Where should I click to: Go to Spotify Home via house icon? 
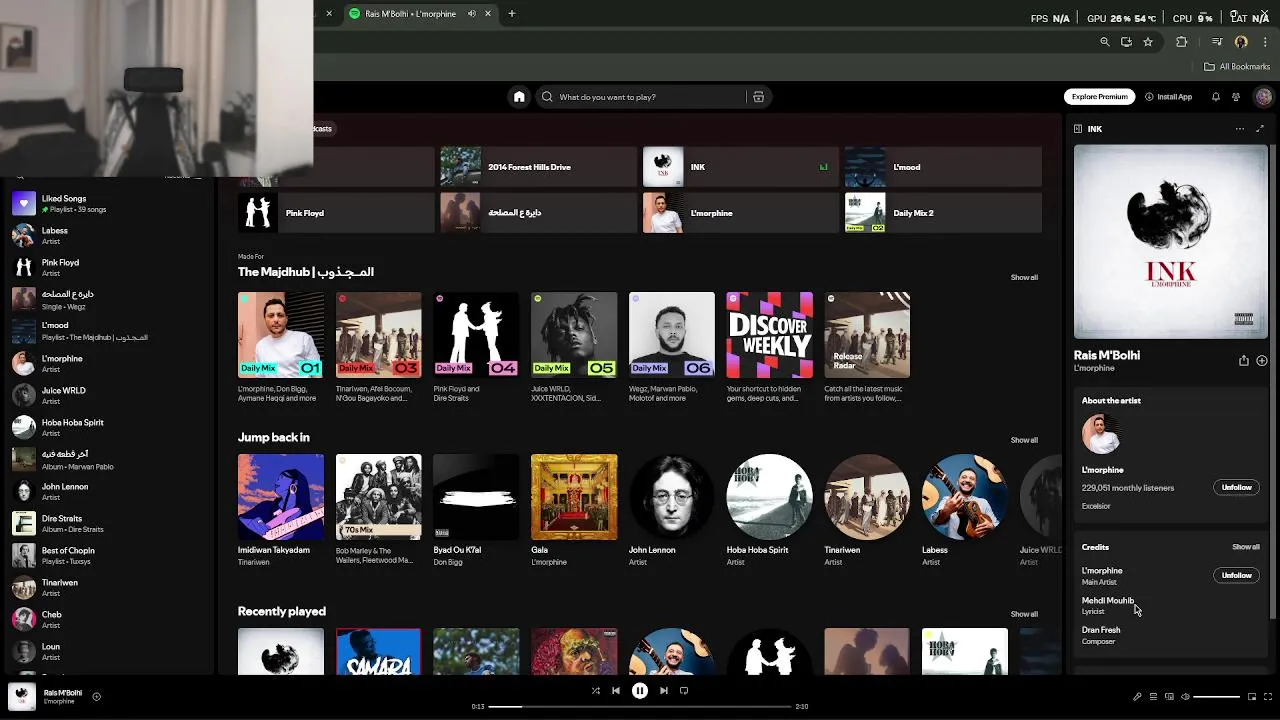[x=518, y=97]
